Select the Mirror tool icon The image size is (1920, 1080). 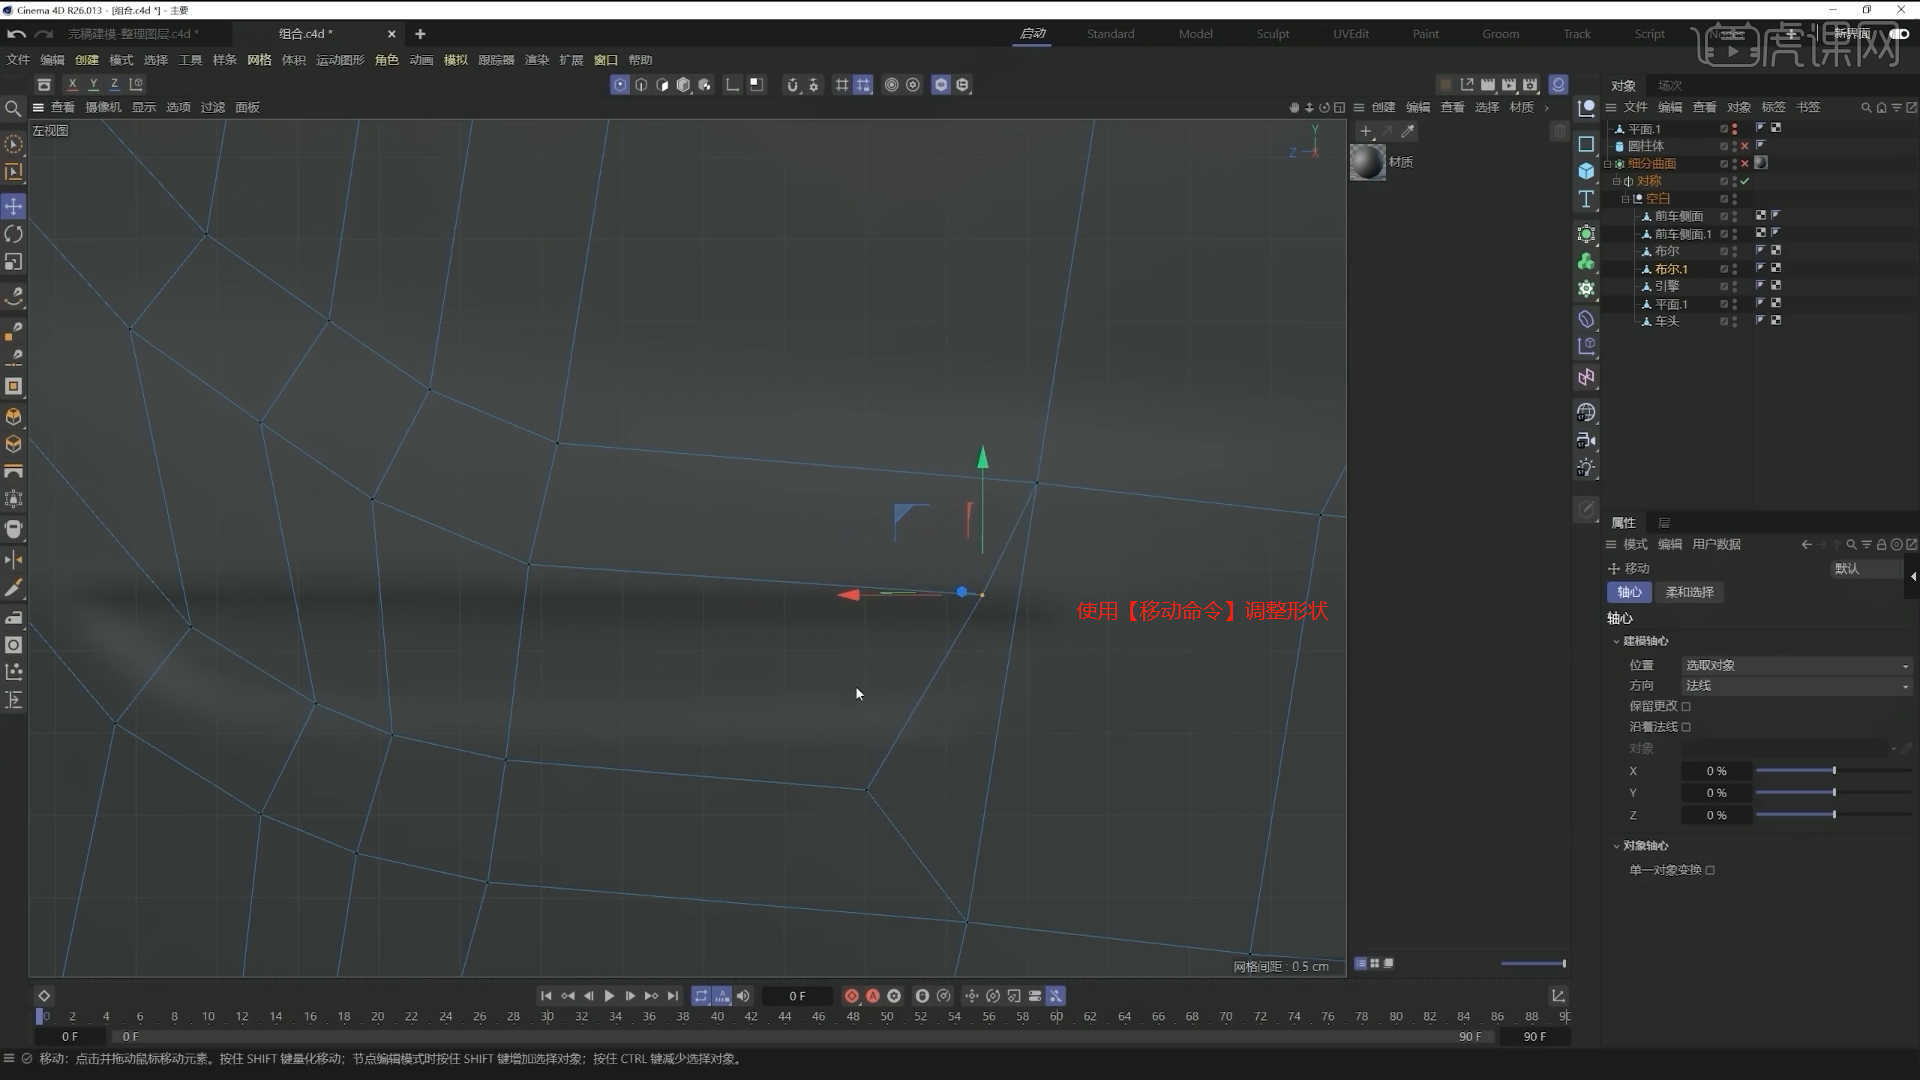pyautogui.click(x=14, y=560)
